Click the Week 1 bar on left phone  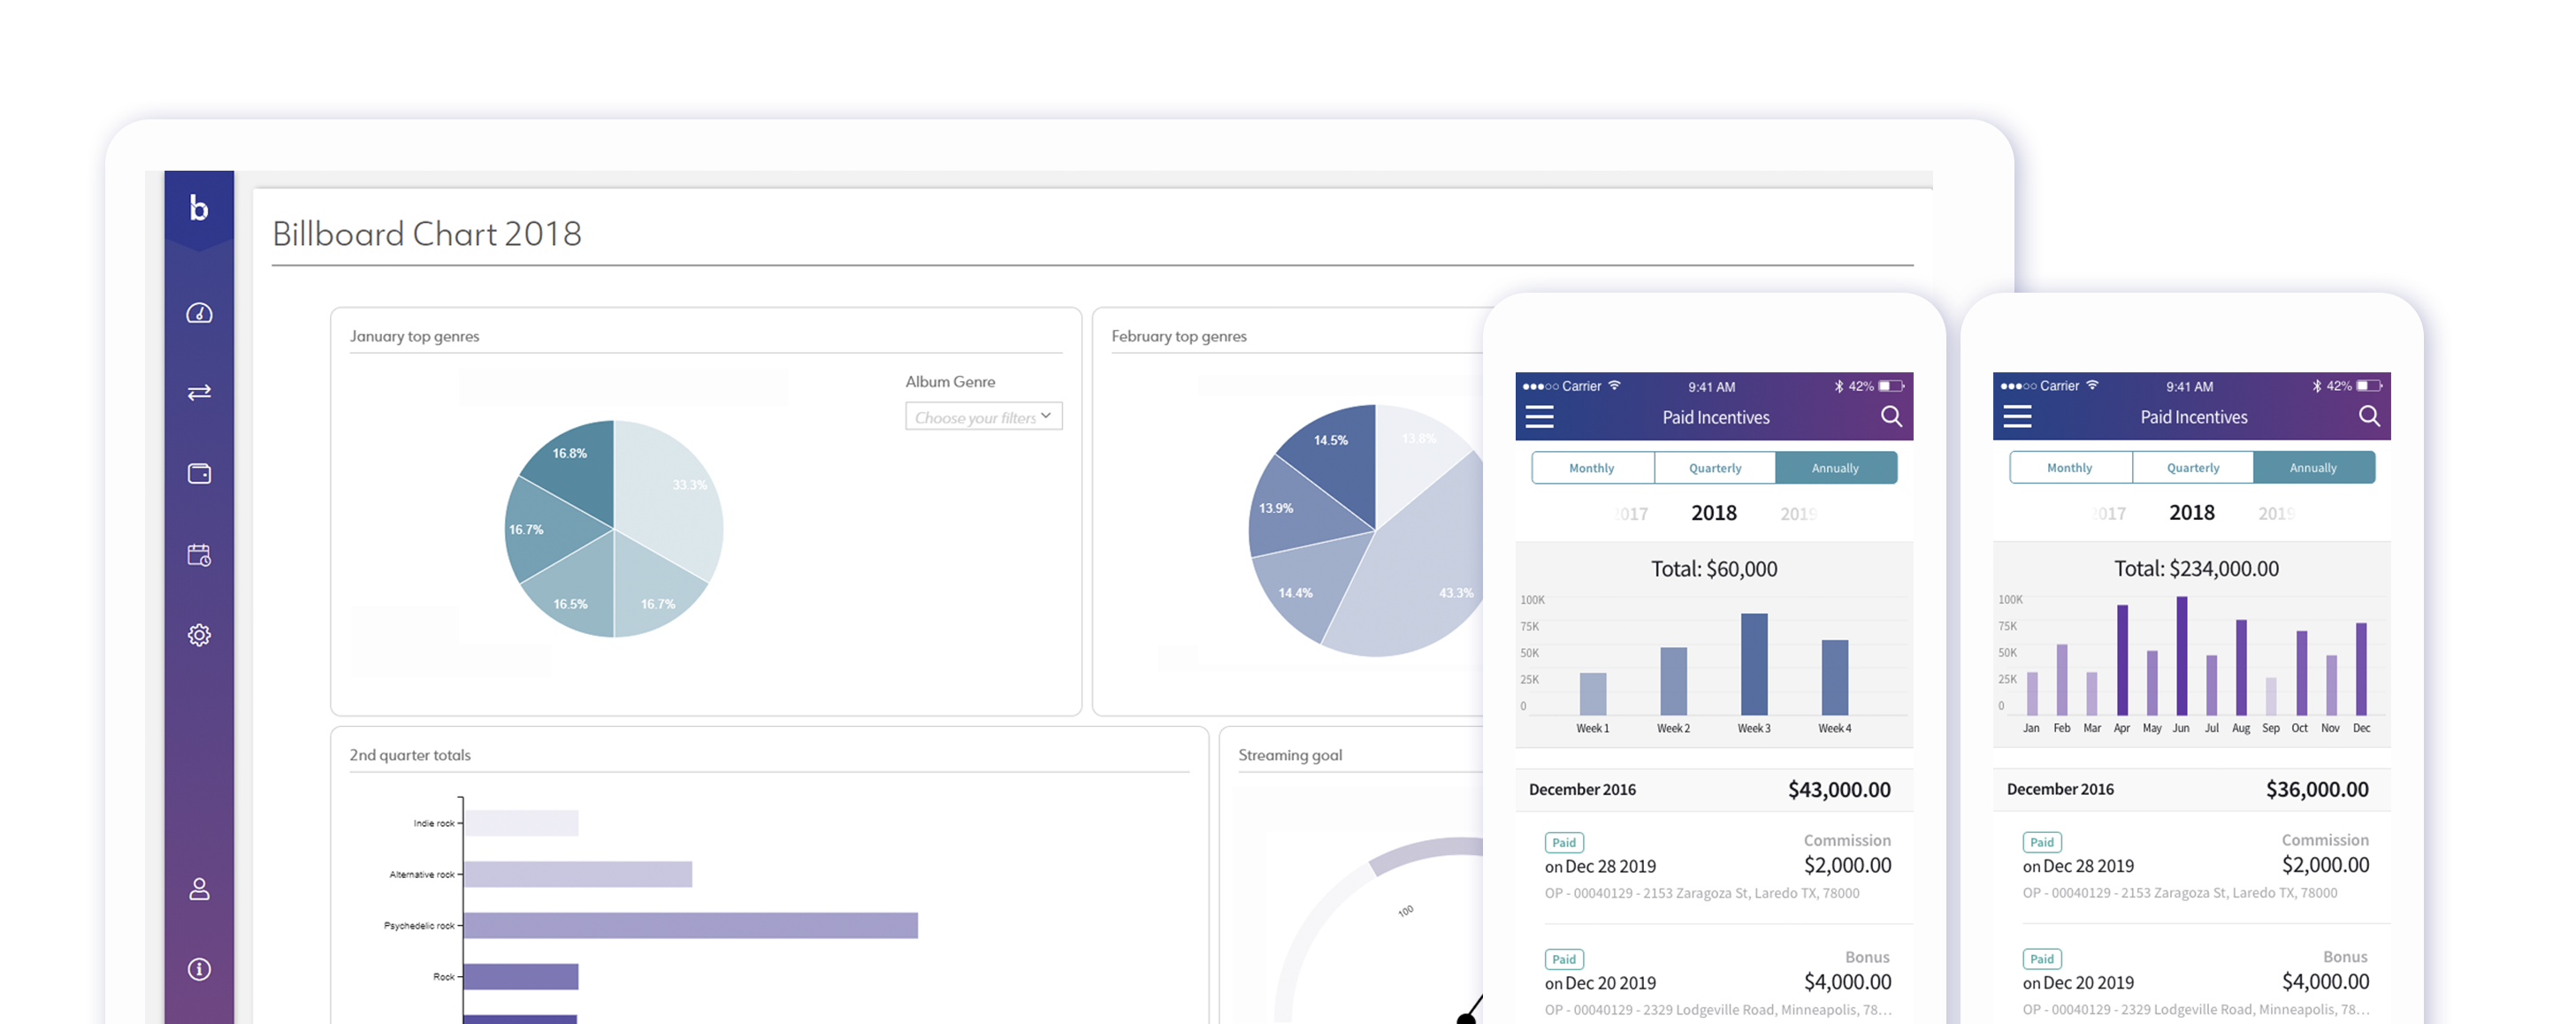click(1593, 693)
